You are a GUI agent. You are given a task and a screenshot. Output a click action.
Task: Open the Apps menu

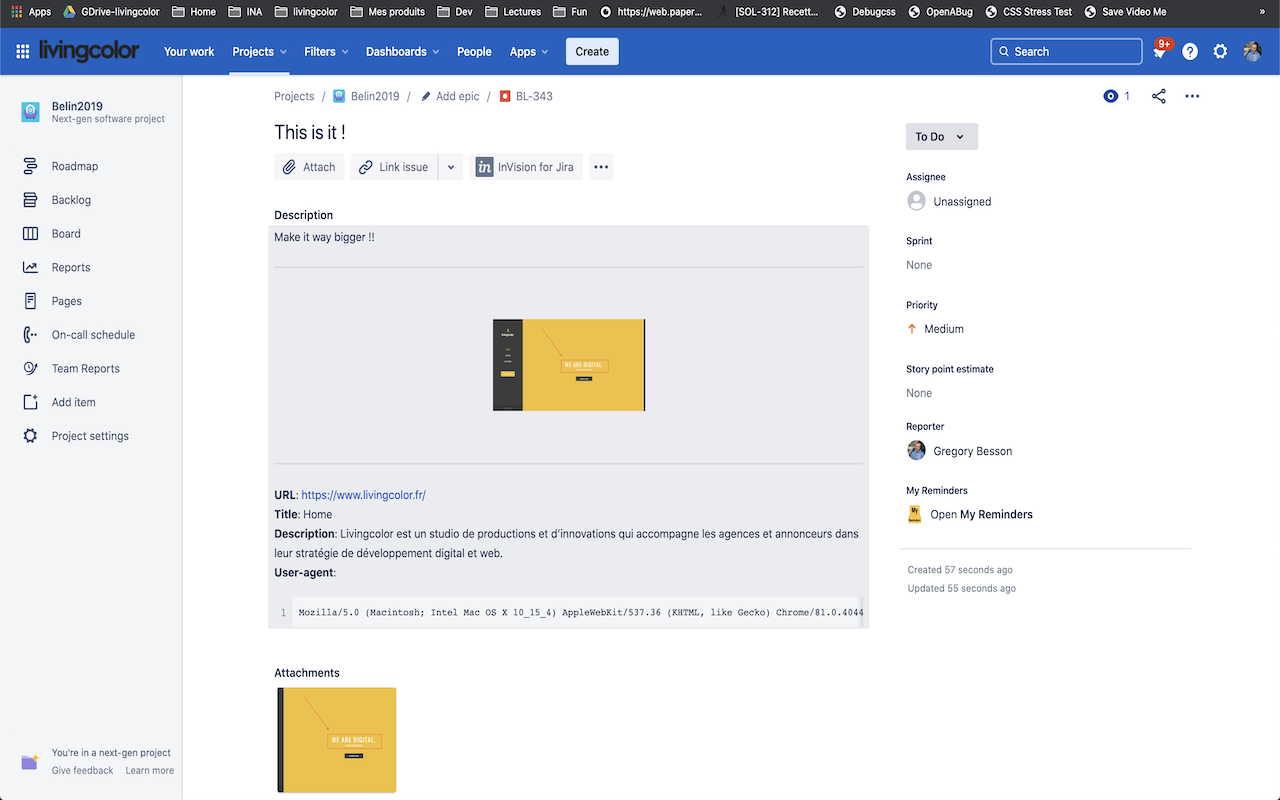[529, 51]
